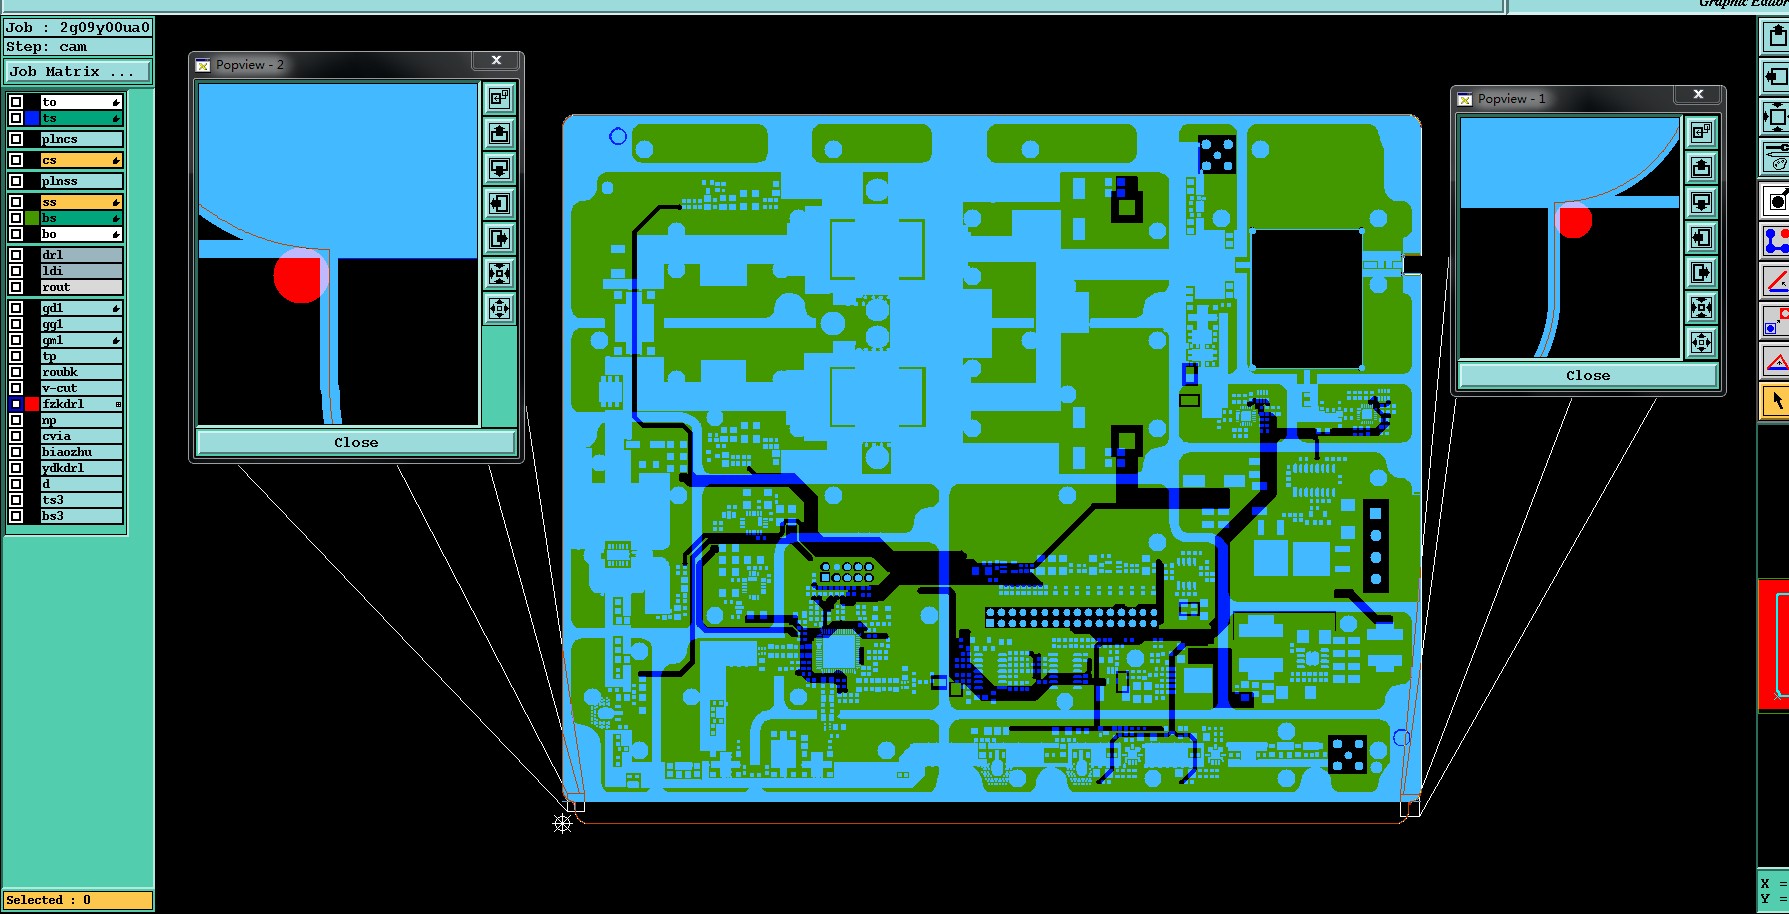
Task: Select the ss layer row
Action: (x=81, y=202)
